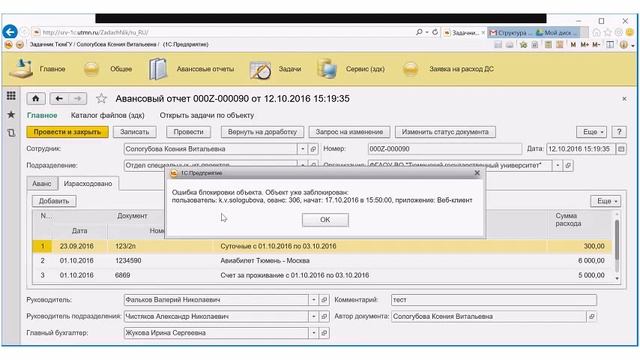
Task: Open Каталог файлов (эдк) link
Action: click(x=107, y=116)
